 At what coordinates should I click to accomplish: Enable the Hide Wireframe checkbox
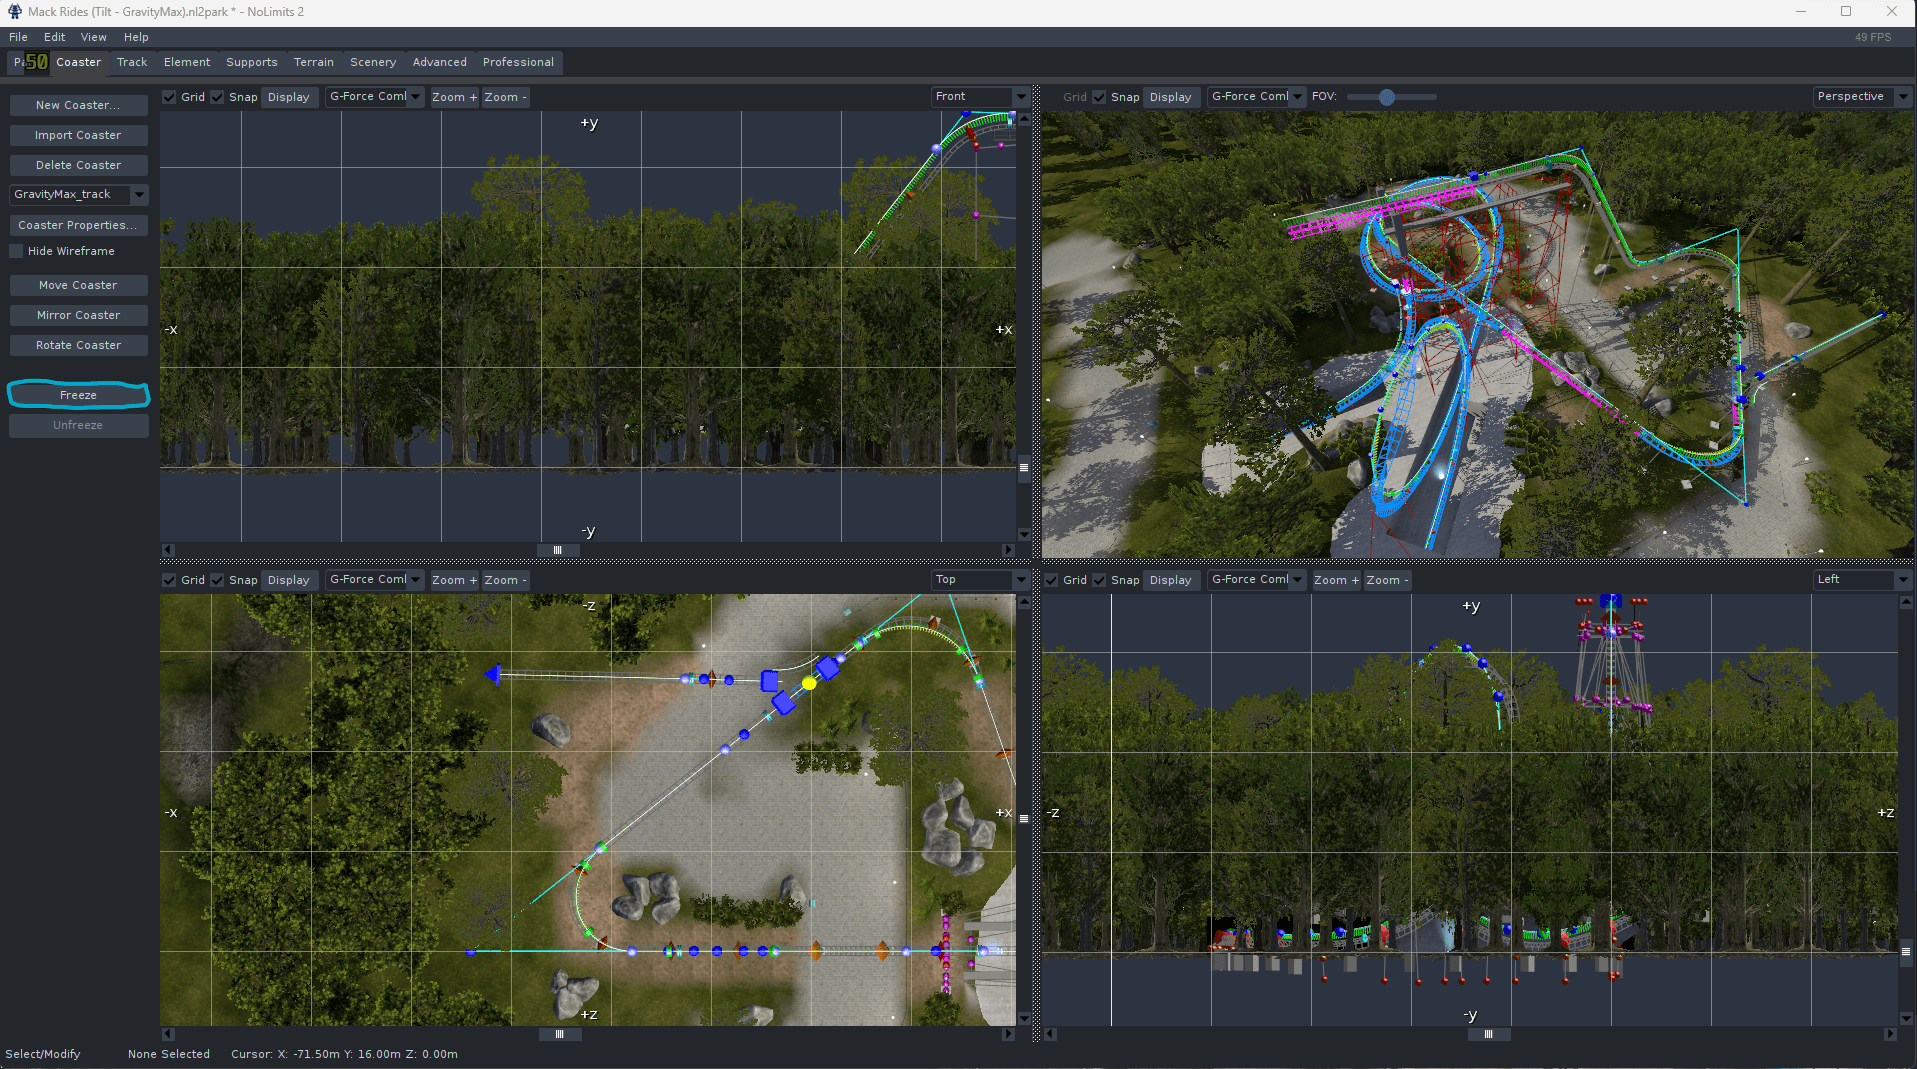pyautogui.click(x=16, y=251)
